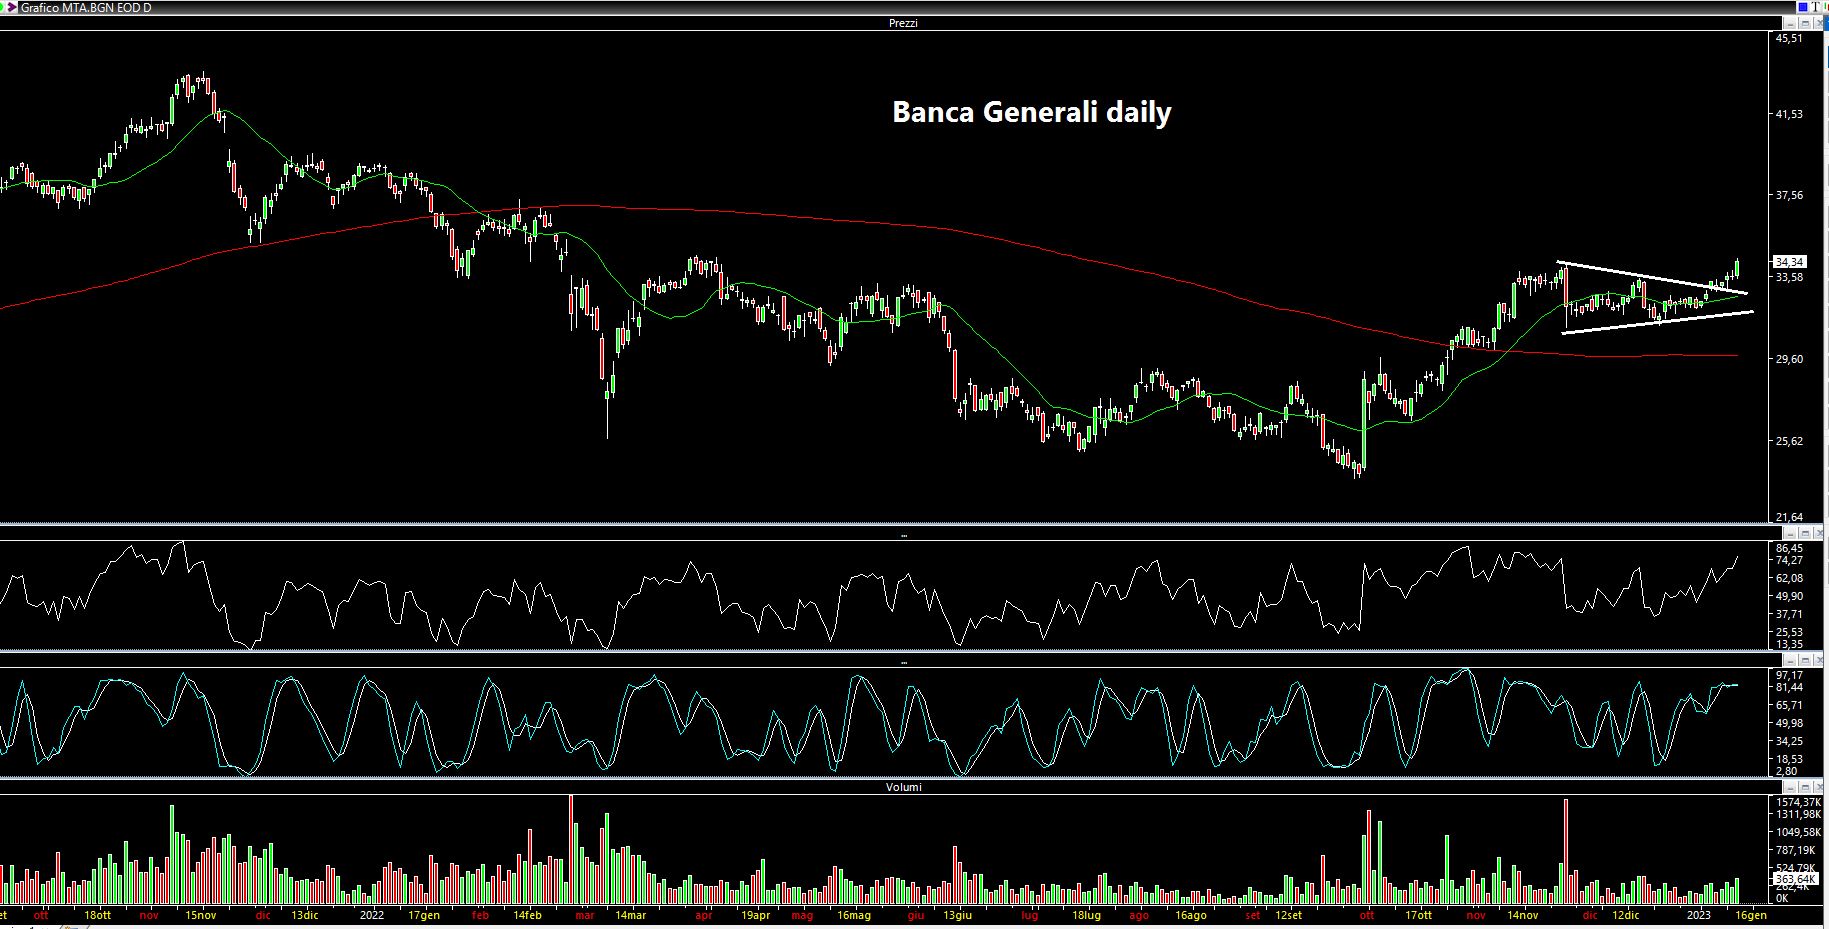
Task: Click the 13giu date label
Action: (956, 915)
